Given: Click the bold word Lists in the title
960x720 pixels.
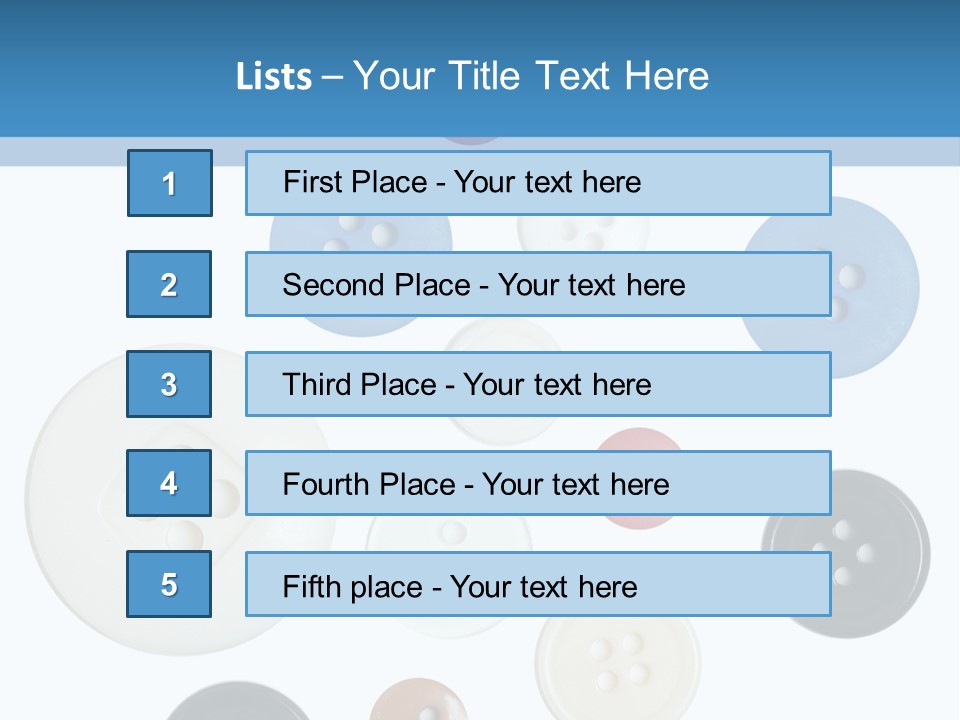Looking at the screenshot, I should (x=273, y=77).
